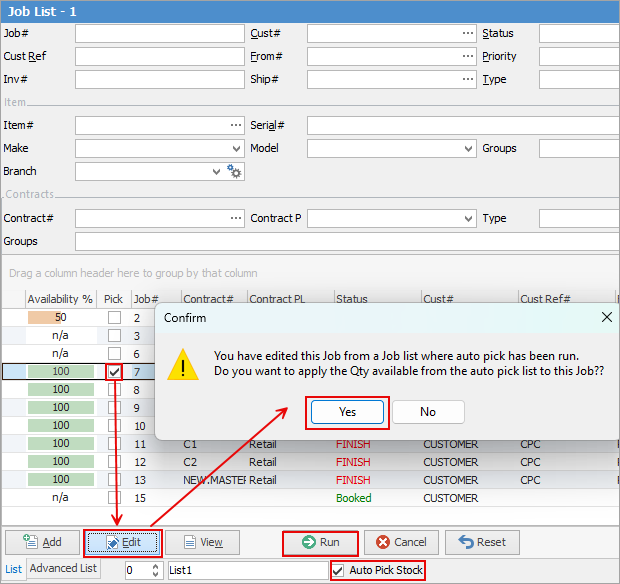The height and width of the screenshot is (584, 620).
Task: Select contract C1 in job 11 row
Action: click(x=190, y=444)
